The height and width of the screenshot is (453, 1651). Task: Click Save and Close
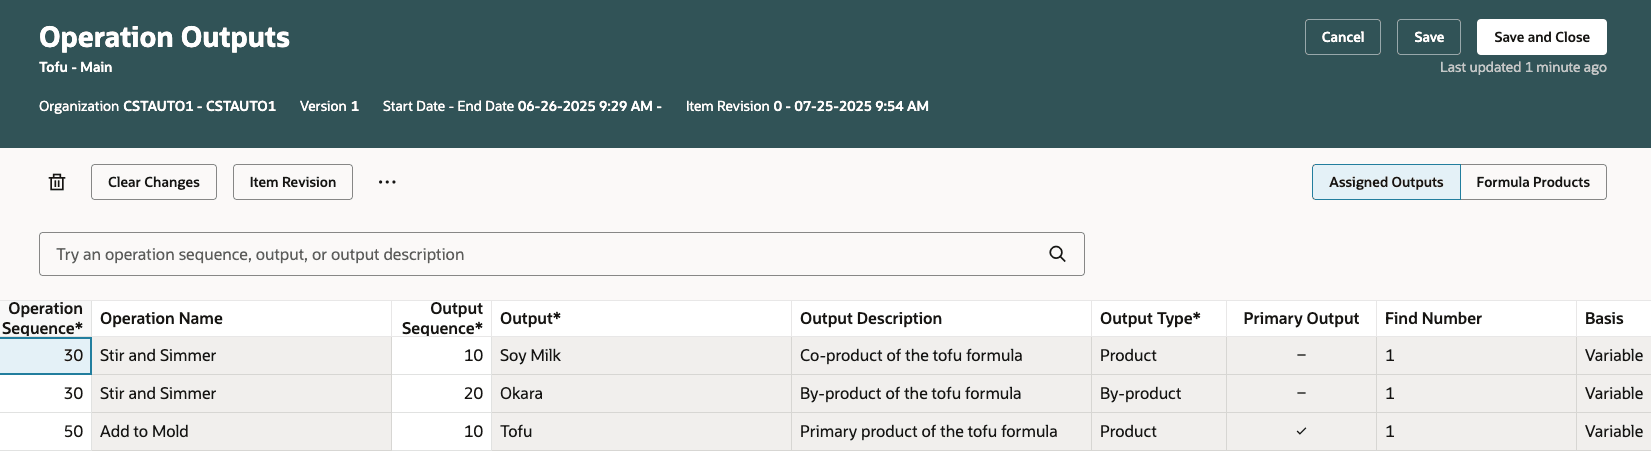pyautogui.click(x=1541, y=37)
